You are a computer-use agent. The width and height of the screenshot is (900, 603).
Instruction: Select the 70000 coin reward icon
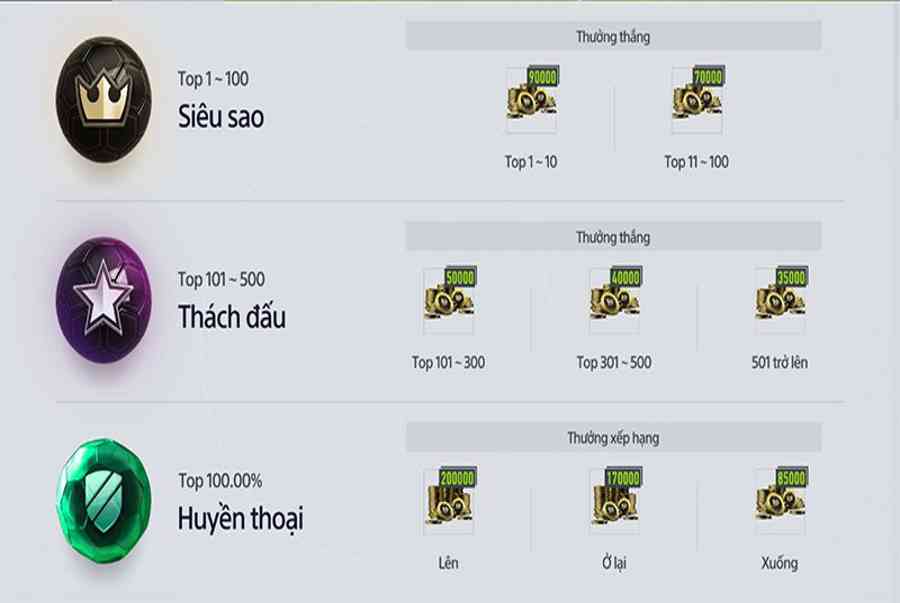[x=697, y=99]
